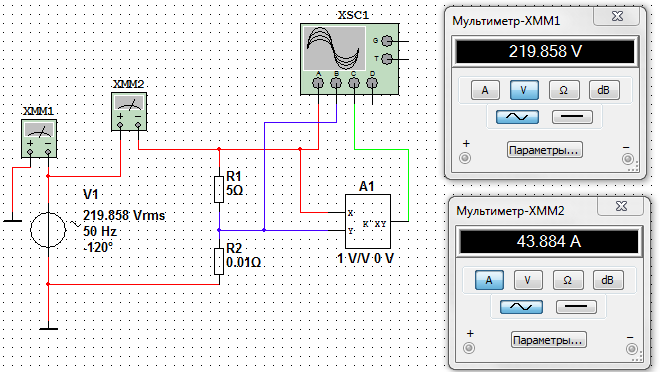Image resolution: width=660 pixels, height=372 pixels.
Task: Select the V1 AC voltage source symbol
Action: [48, 230]
